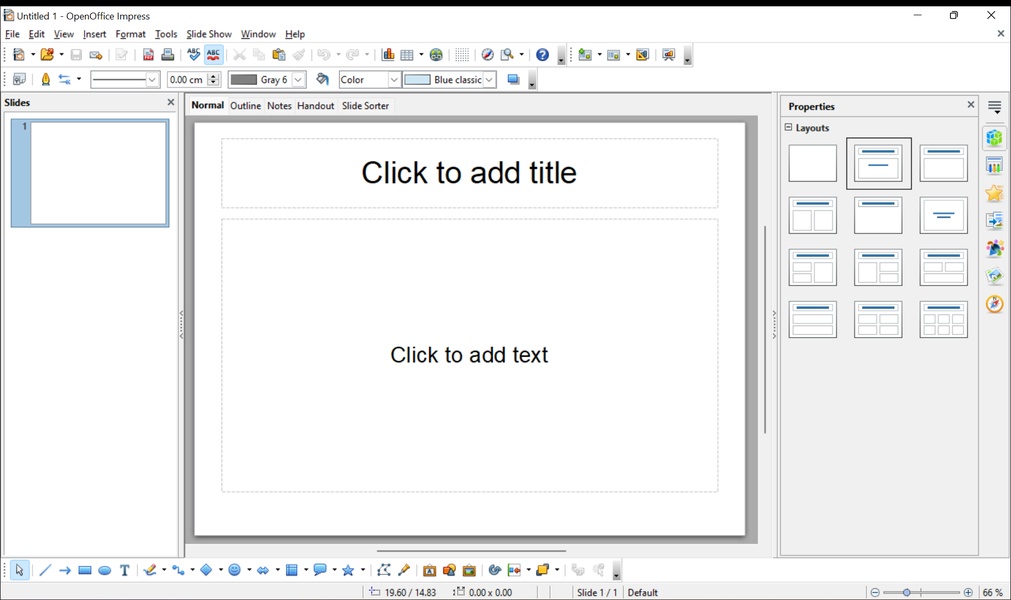1011x600 pixels.
Task: Open Custom Animation sidebar star icon
Action: click(x=994, y=194)
